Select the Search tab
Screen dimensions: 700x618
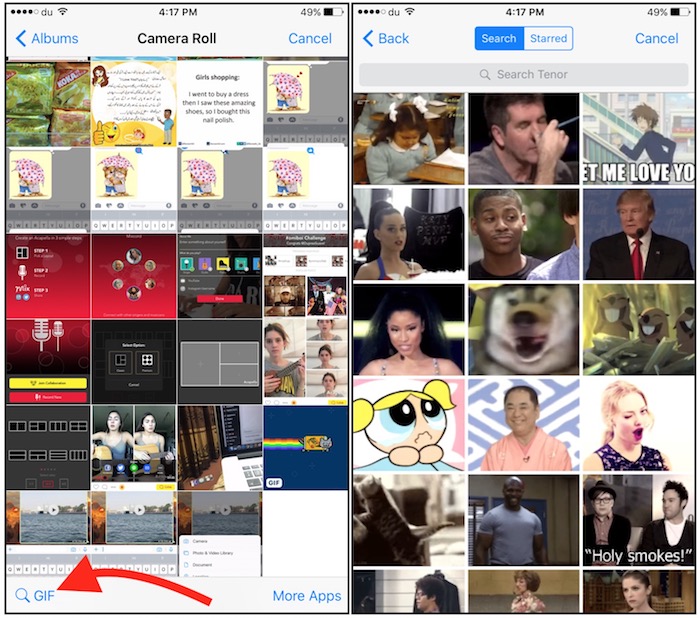(x=498, y=38)
